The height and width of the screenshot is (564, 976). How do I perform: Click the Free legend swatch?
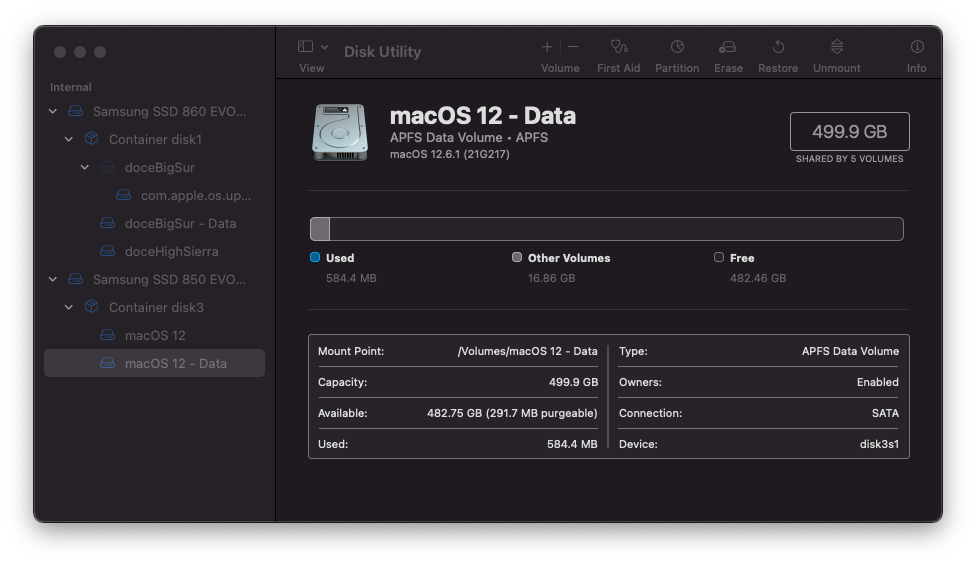[719, 257]
